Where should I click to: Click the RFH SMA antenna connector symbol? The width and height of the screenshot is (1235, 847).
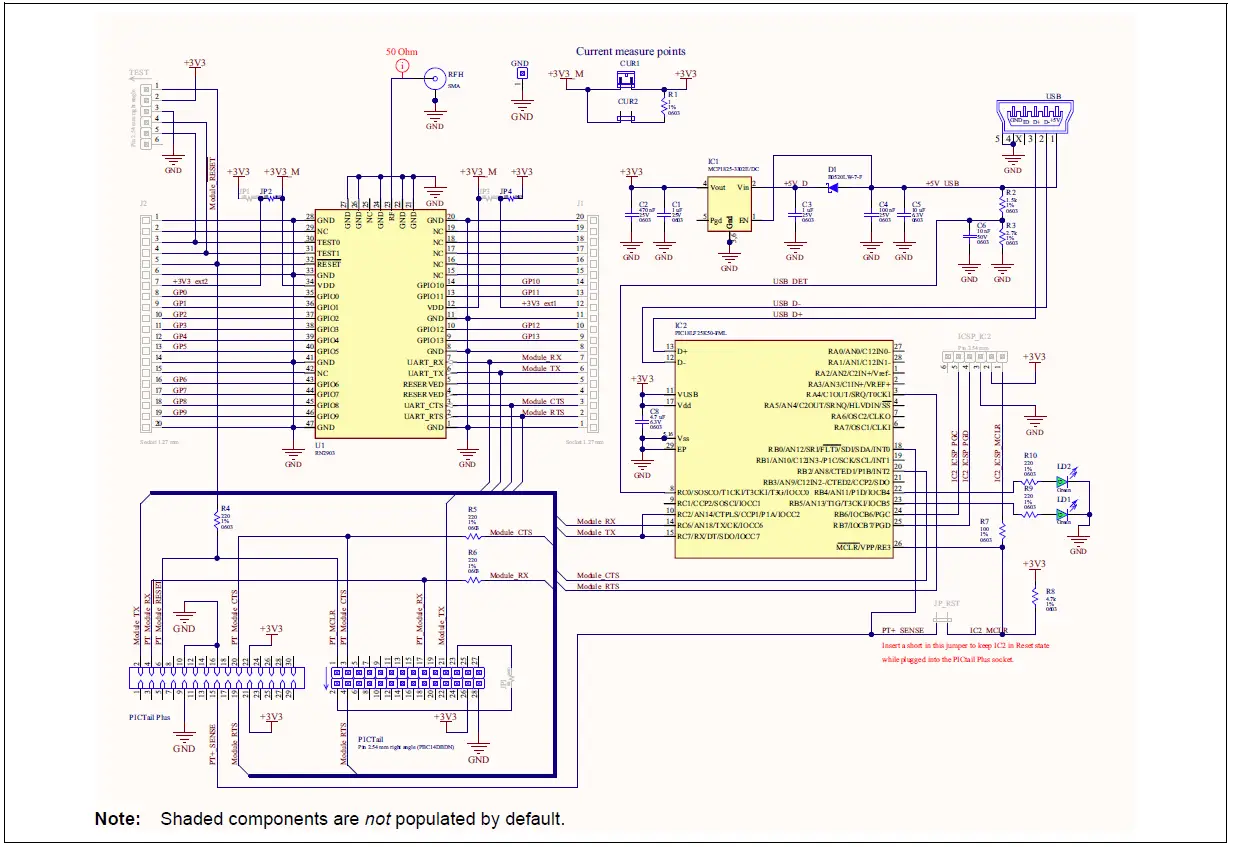434,78
